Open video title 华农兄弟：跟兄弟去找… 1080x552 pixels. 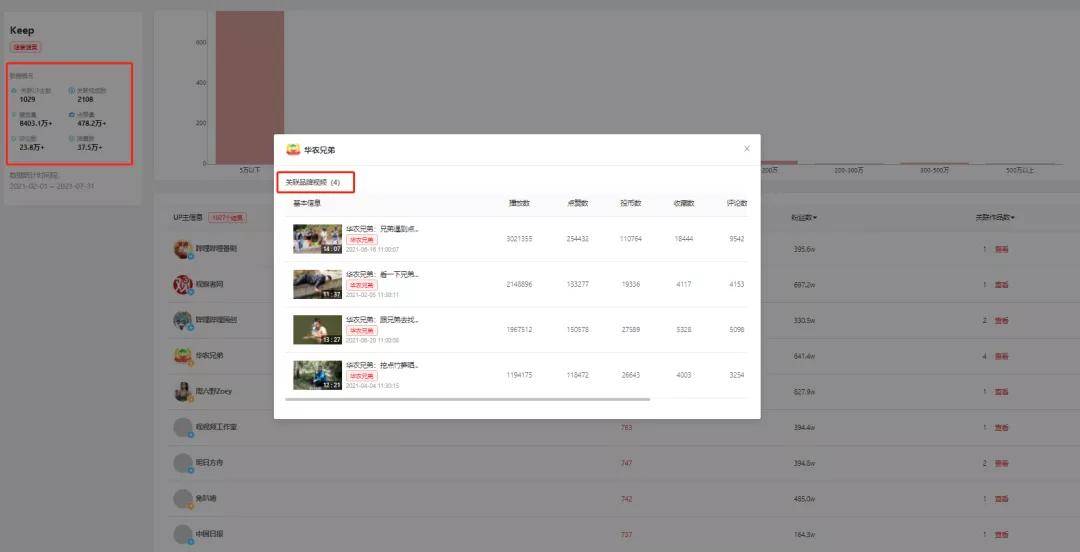point(382,320)
